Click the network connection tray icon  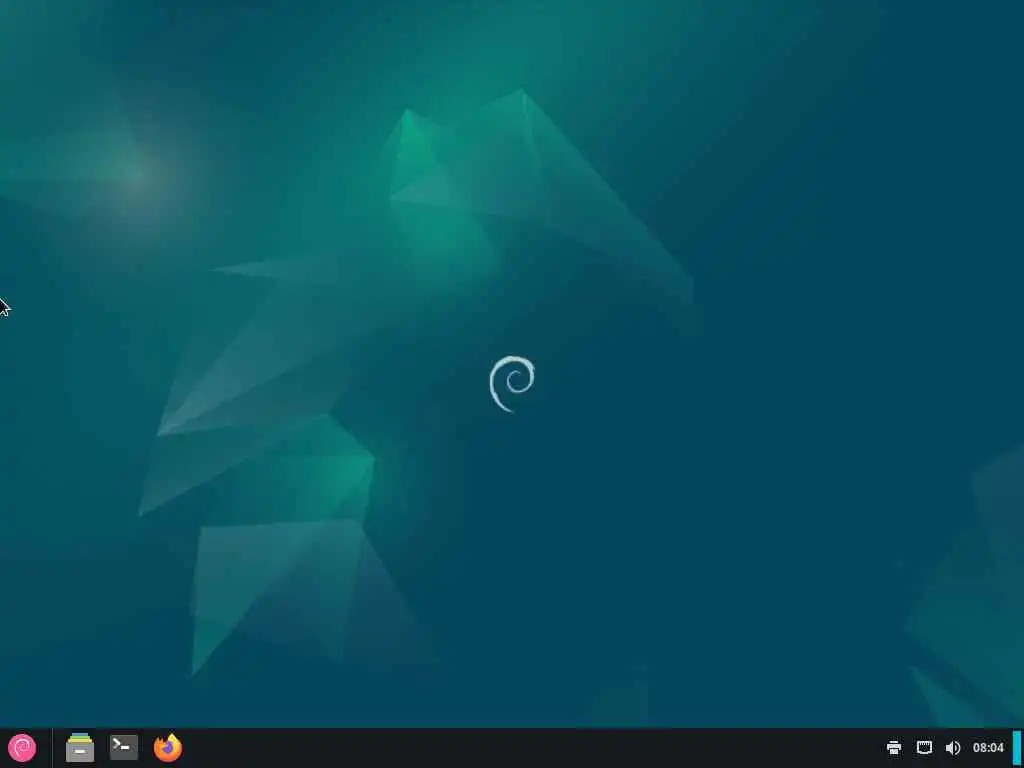pos(924,748)
